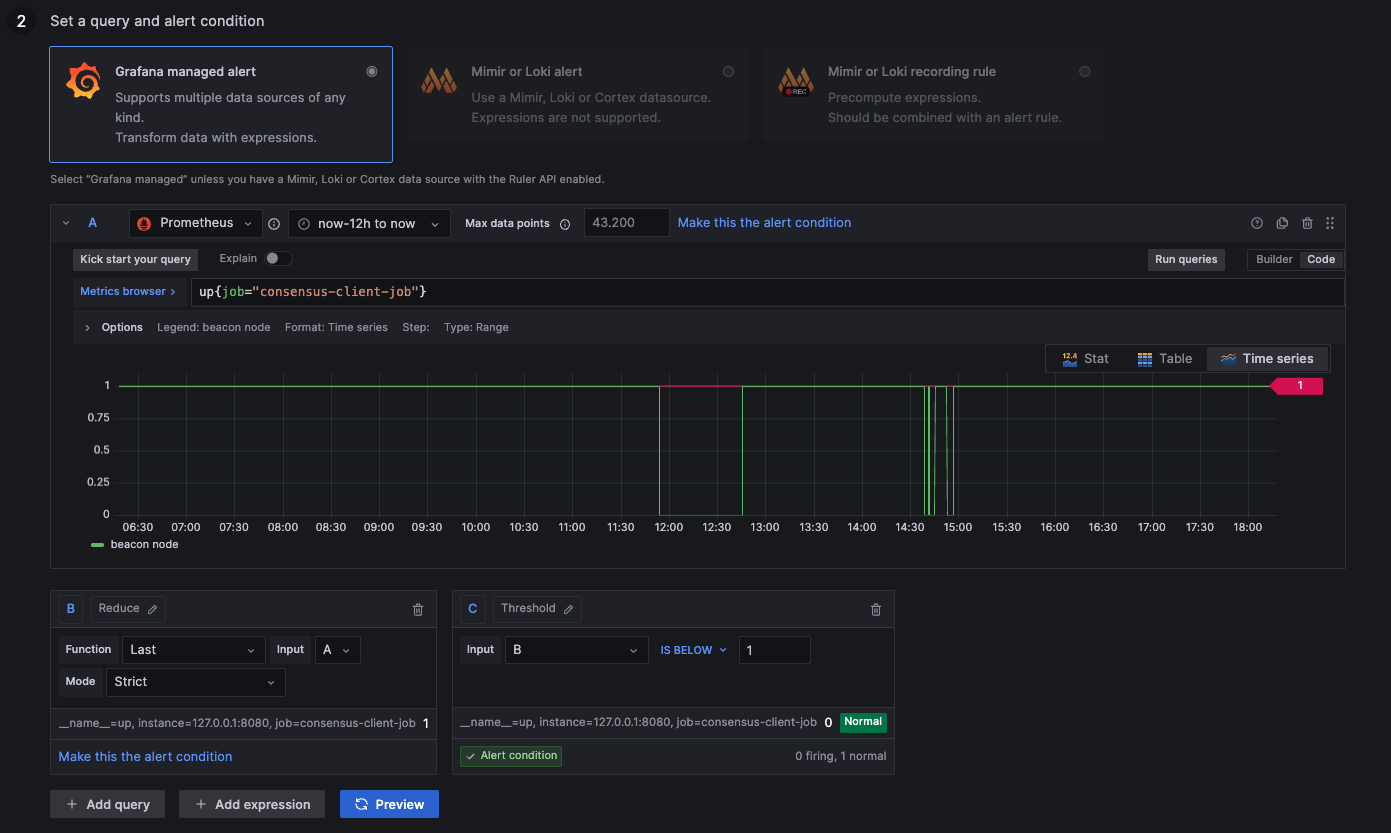Screen dimensions: 1391x833
Task: Click the Preview button
Action: click(x=389, y=804)
